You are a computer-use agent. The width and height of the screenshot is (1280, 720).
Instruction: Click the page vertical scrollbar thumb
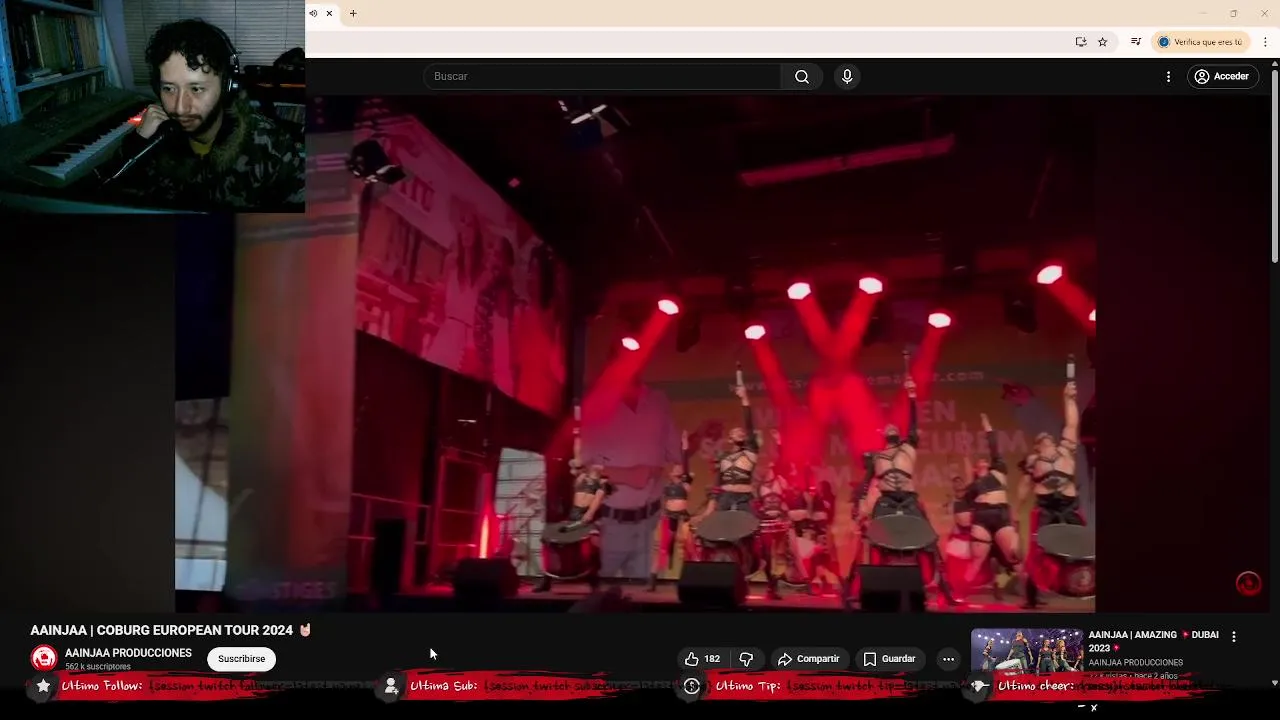(1274, 165)
